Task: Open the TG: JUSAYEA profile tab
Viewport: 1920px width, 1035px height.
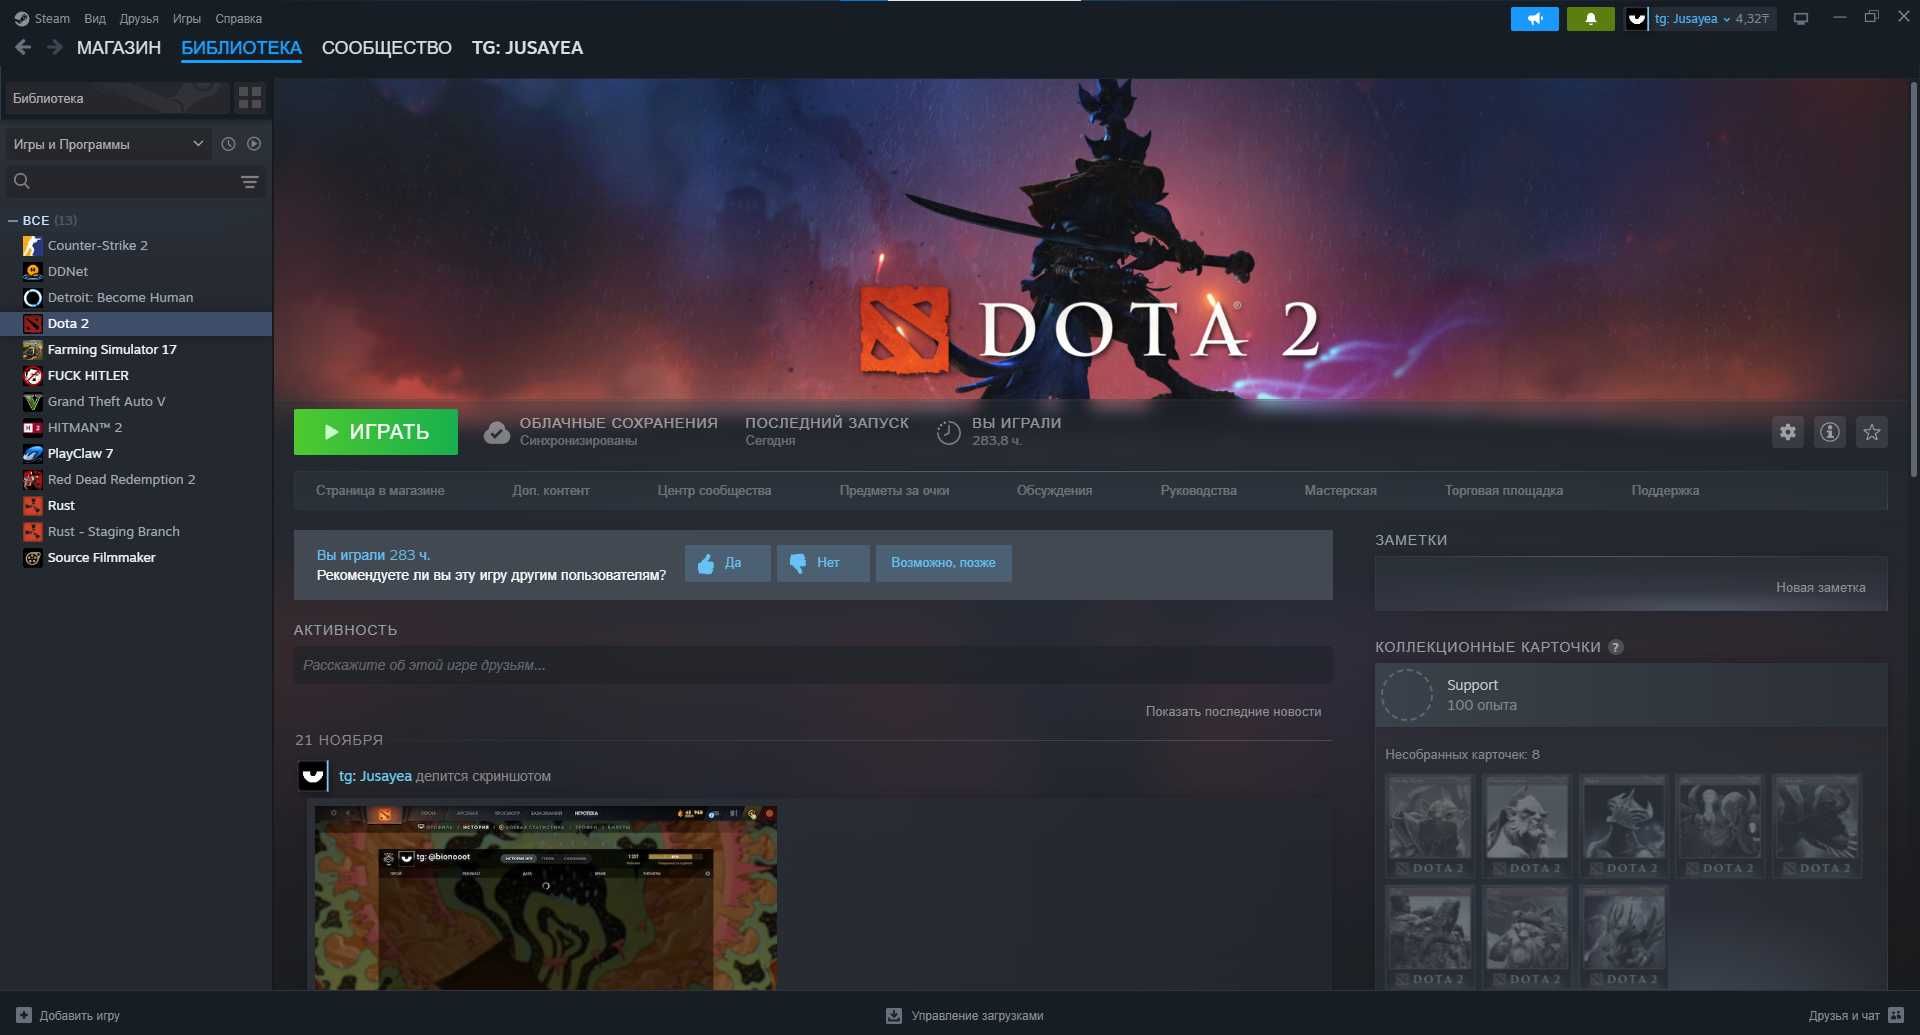Action: click(x=527, y=48)
